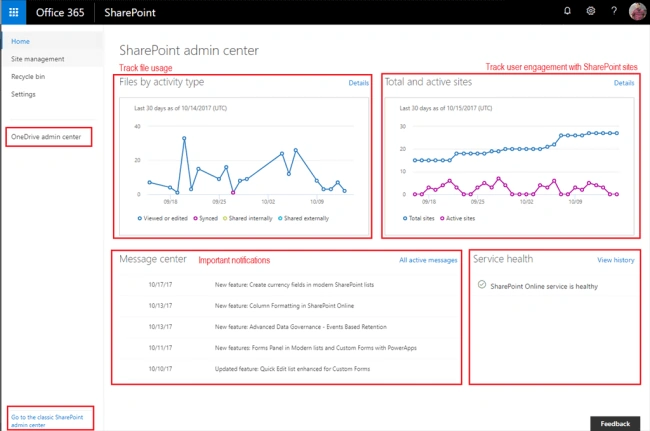Image resolution: width=650 pixels, height=431 pixels.
Task: Click the purple Synced data point in files chart
Action: tap(233, 193)
